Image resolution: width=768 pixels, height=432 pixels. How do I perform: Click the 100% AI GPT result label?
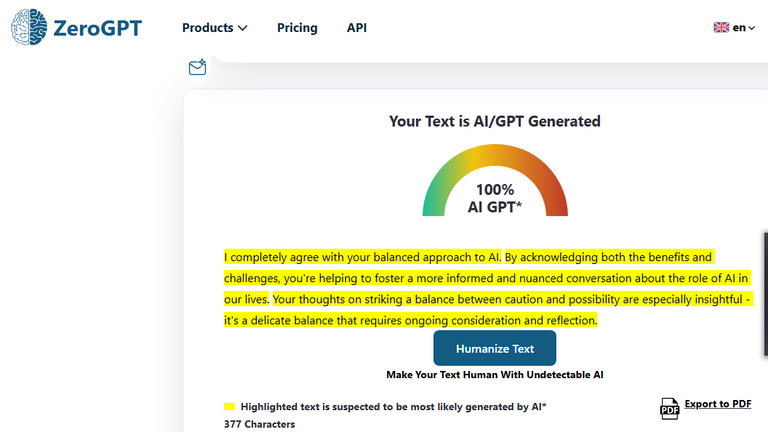coord(495,198)
